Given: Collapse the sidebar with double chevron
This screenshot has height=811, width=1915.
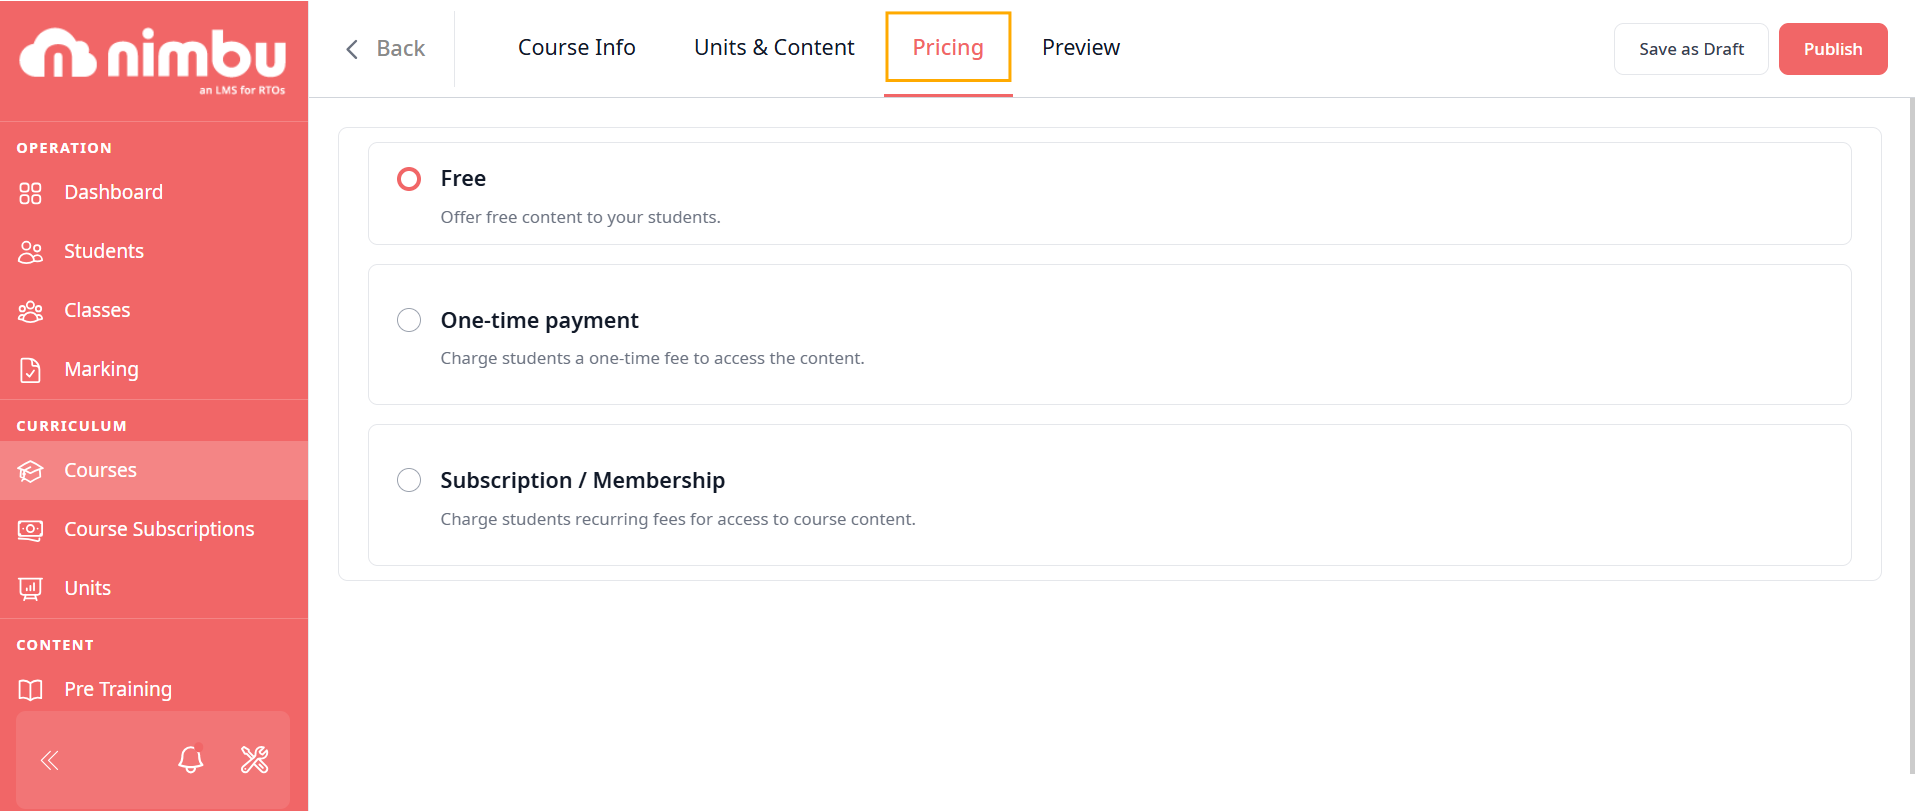Looking at the screenshot, I should coord(49,760).
